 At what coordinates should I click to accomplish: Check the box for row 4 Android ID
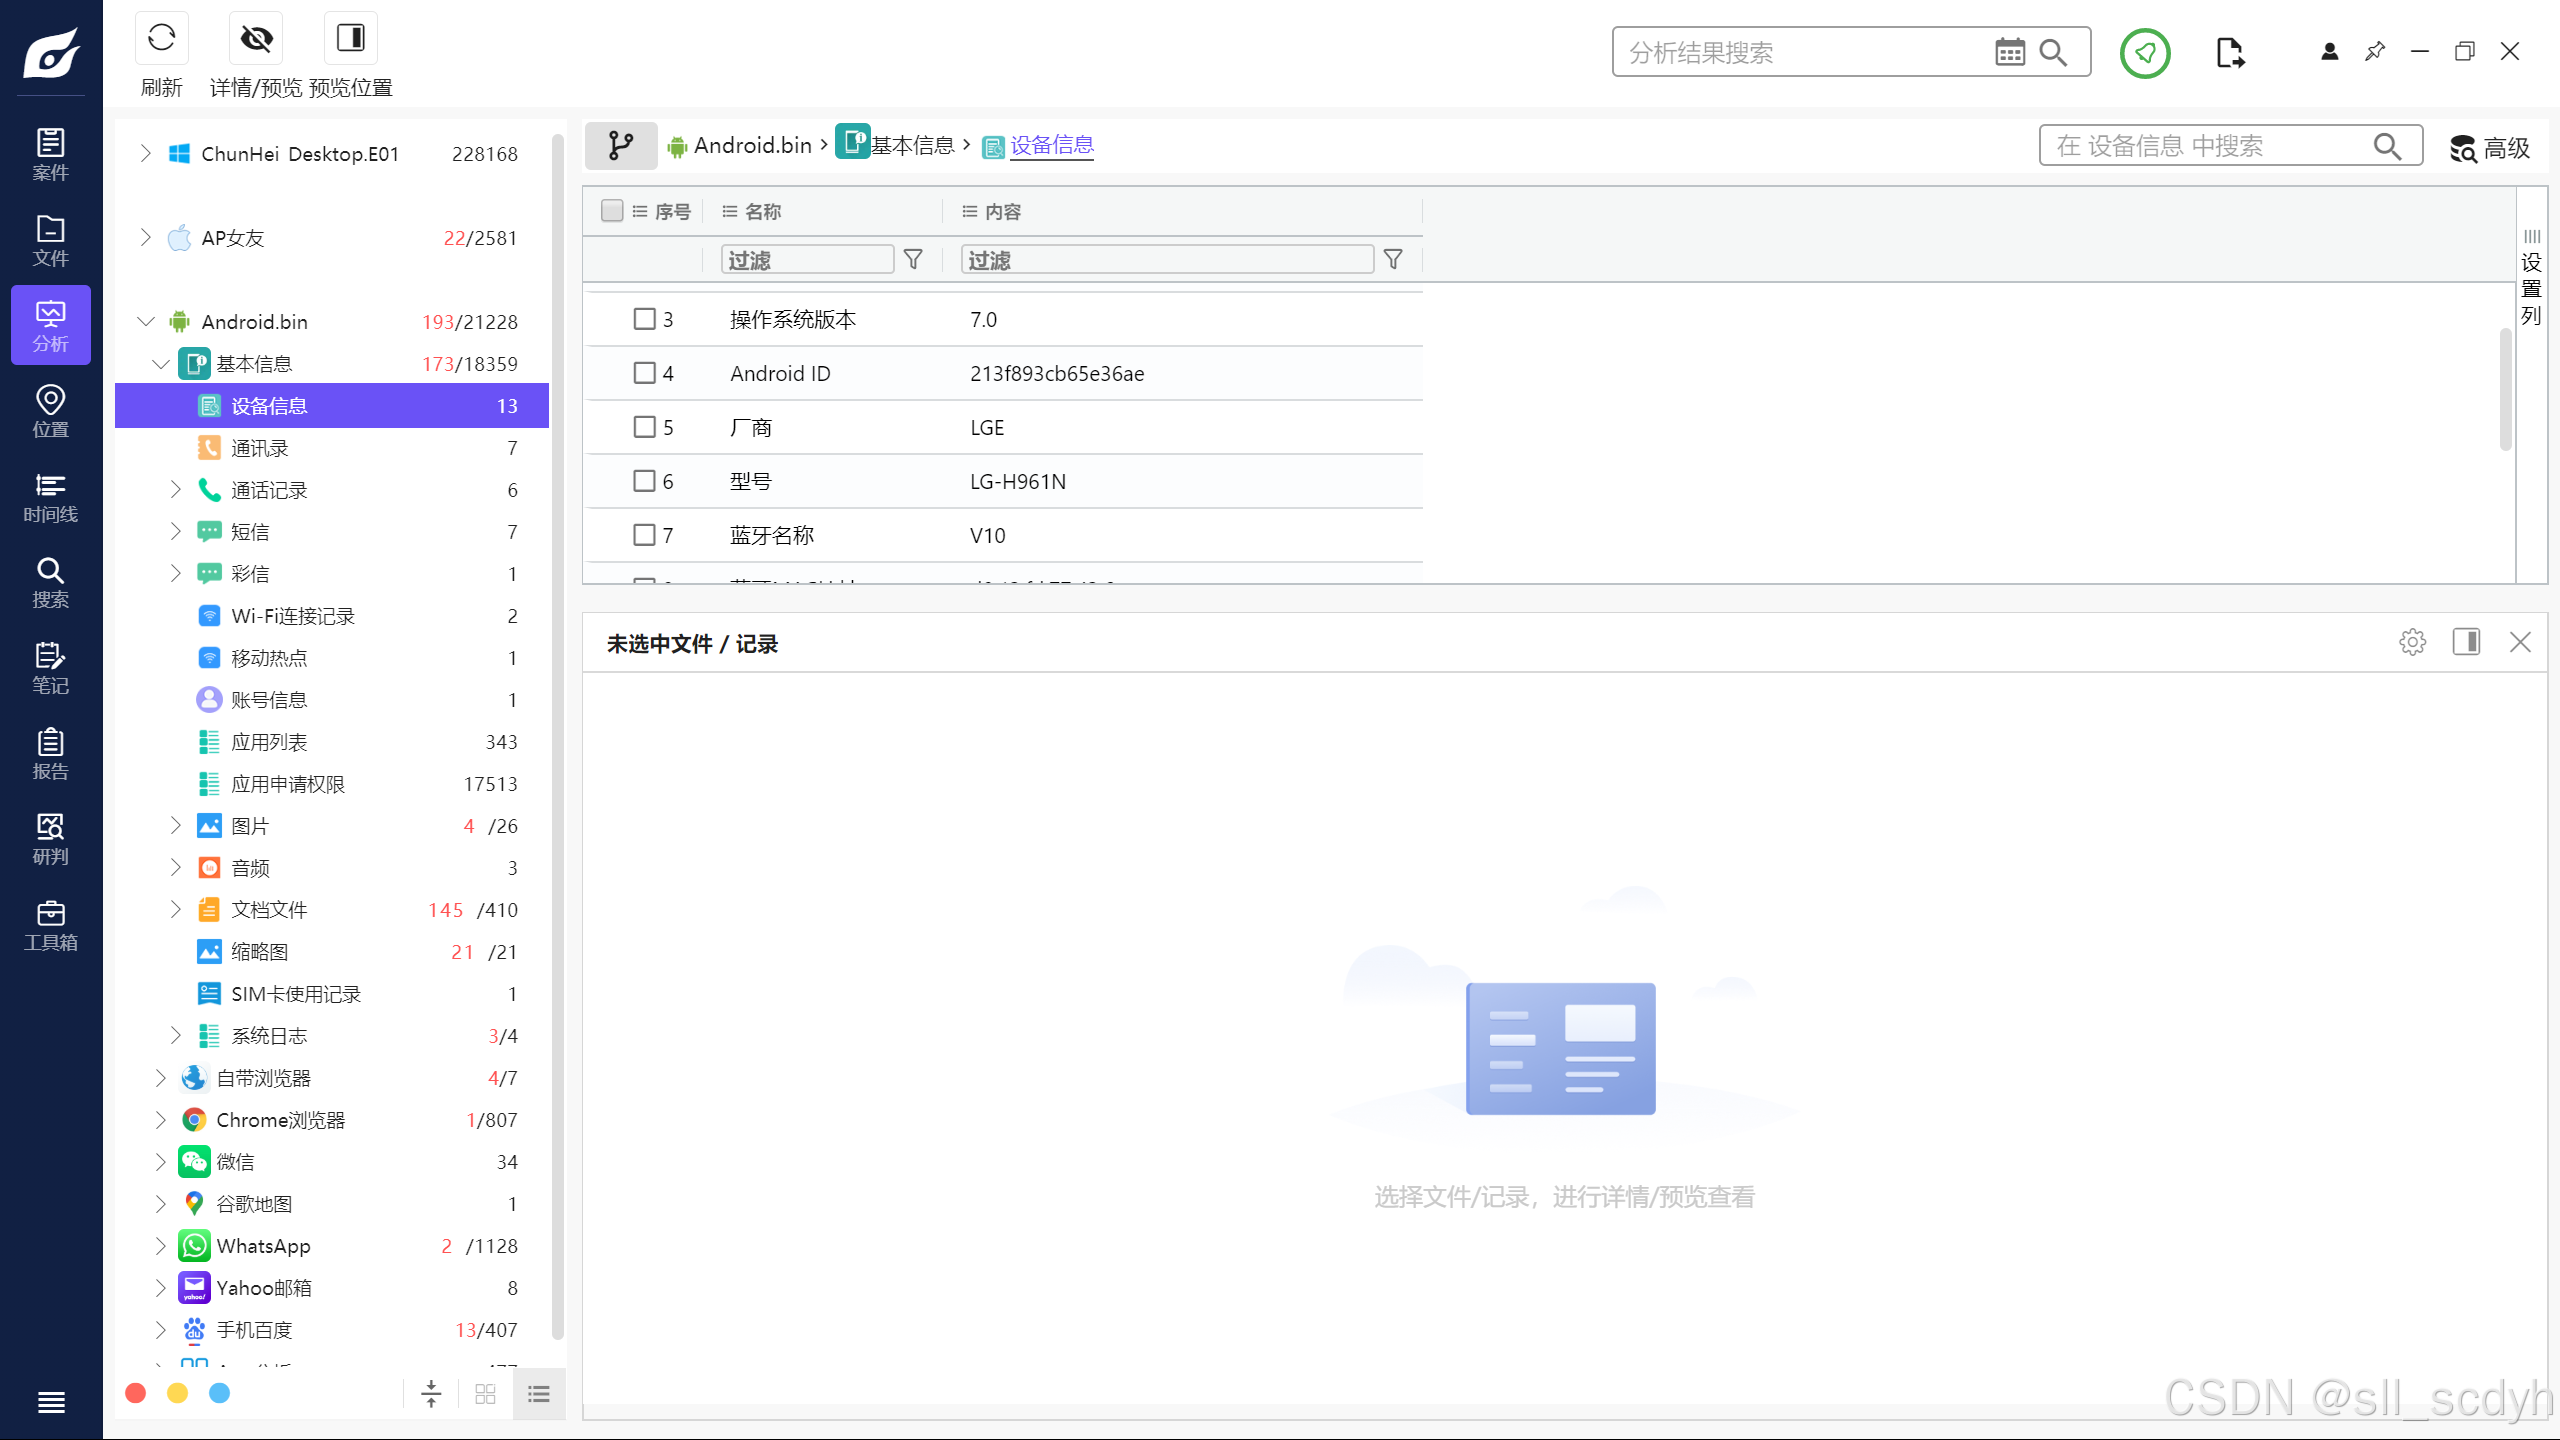click(644, 373)
